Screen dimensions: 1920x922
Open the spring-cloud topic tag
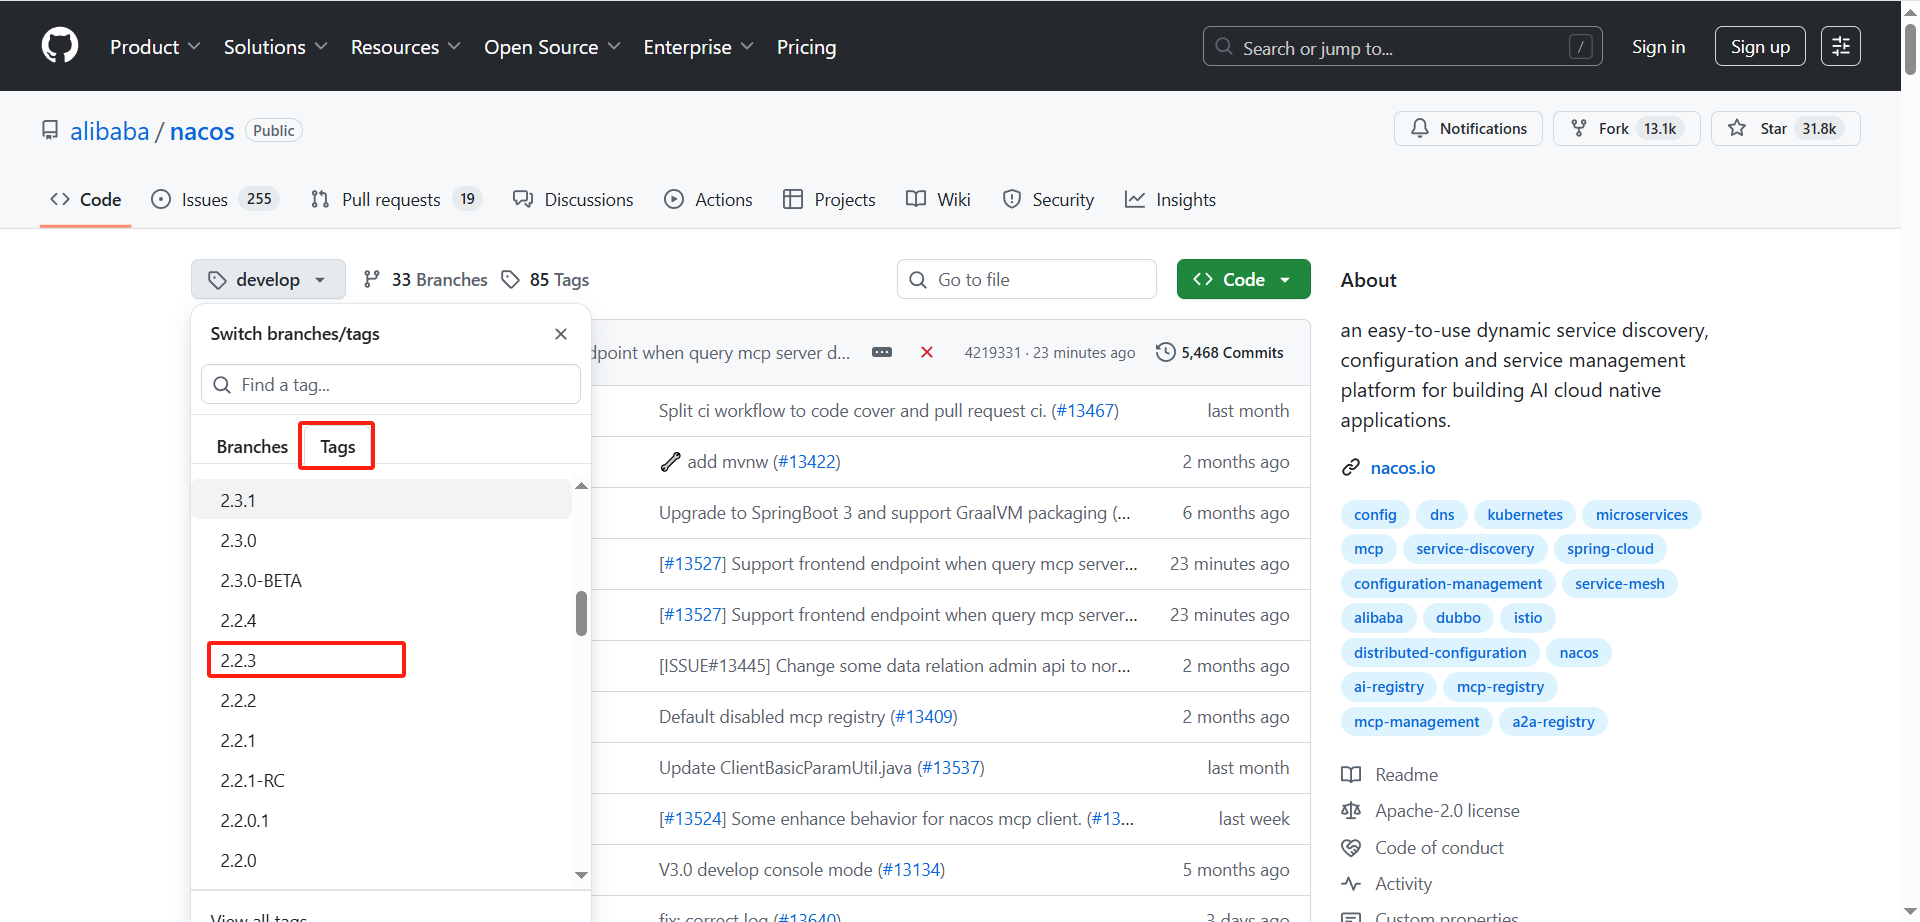[1610, 548]
